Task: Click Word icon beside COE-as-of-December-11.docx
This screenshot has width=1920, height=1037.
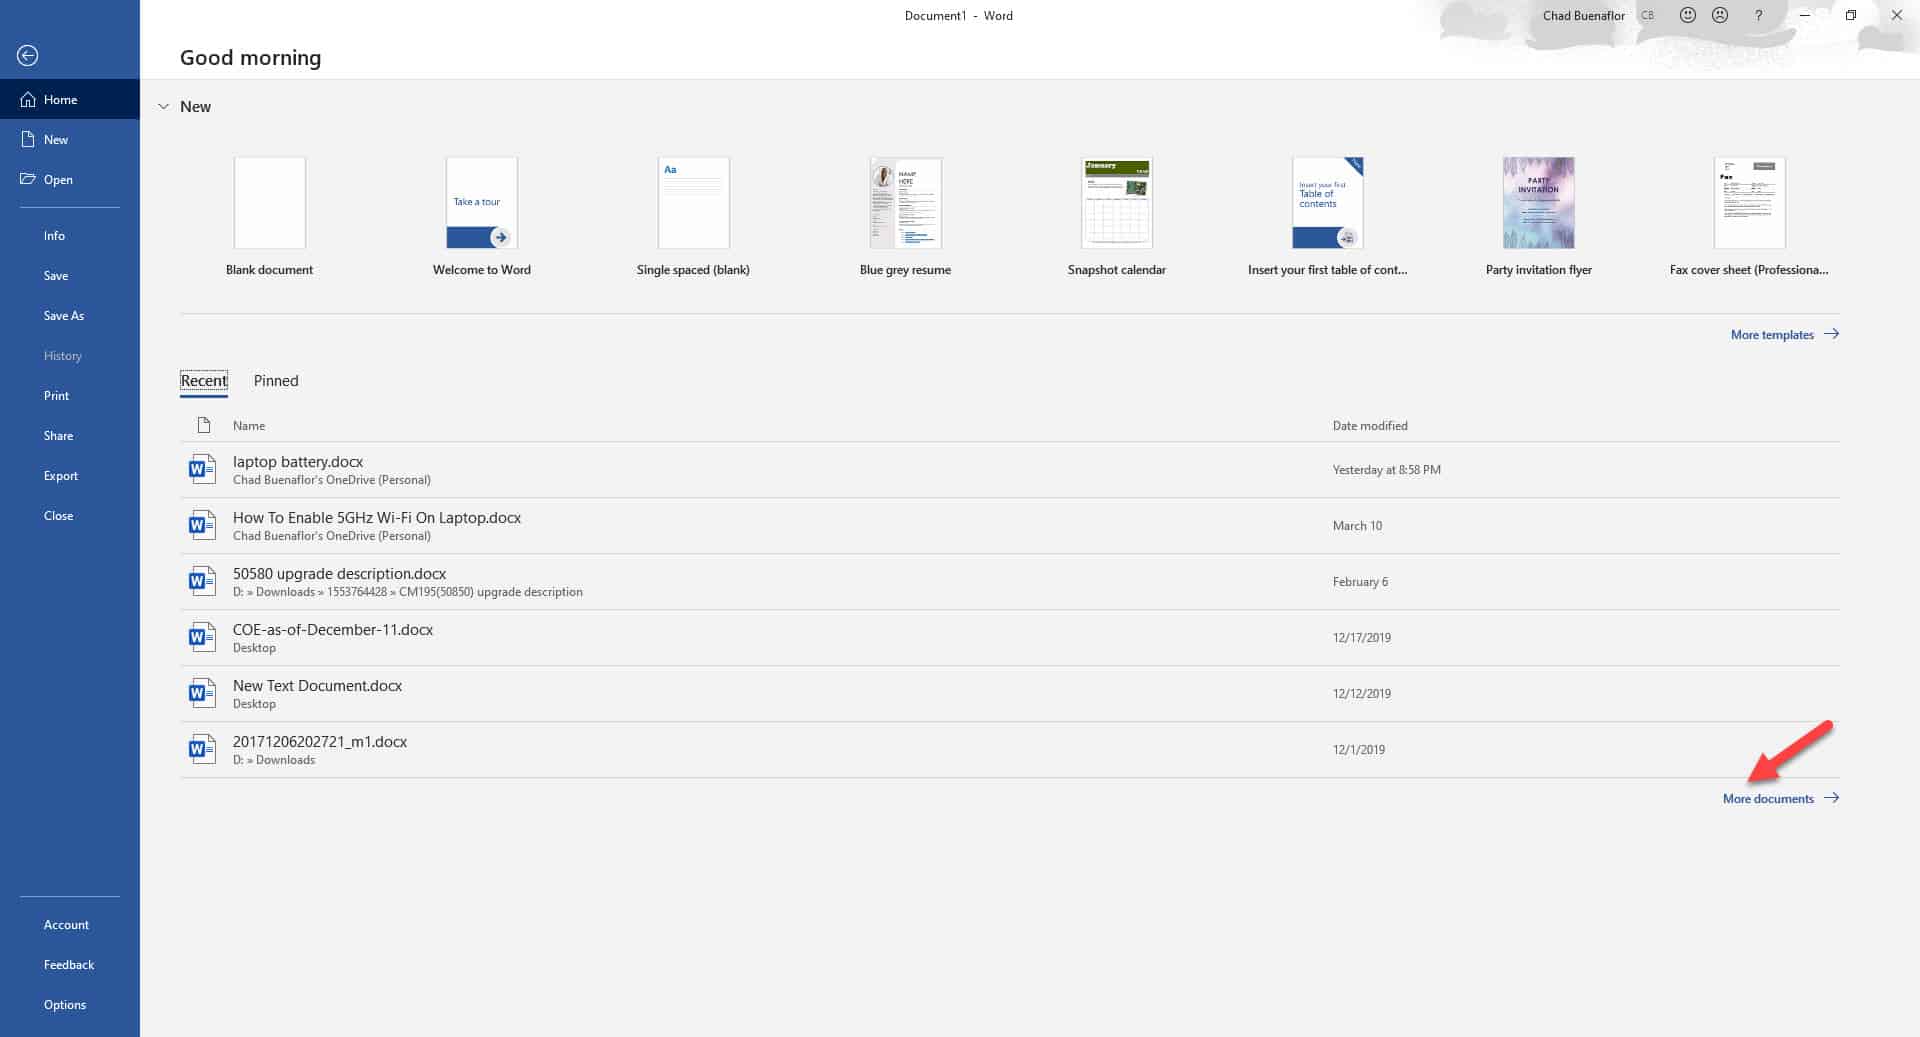Action: (x=202, y=637)
